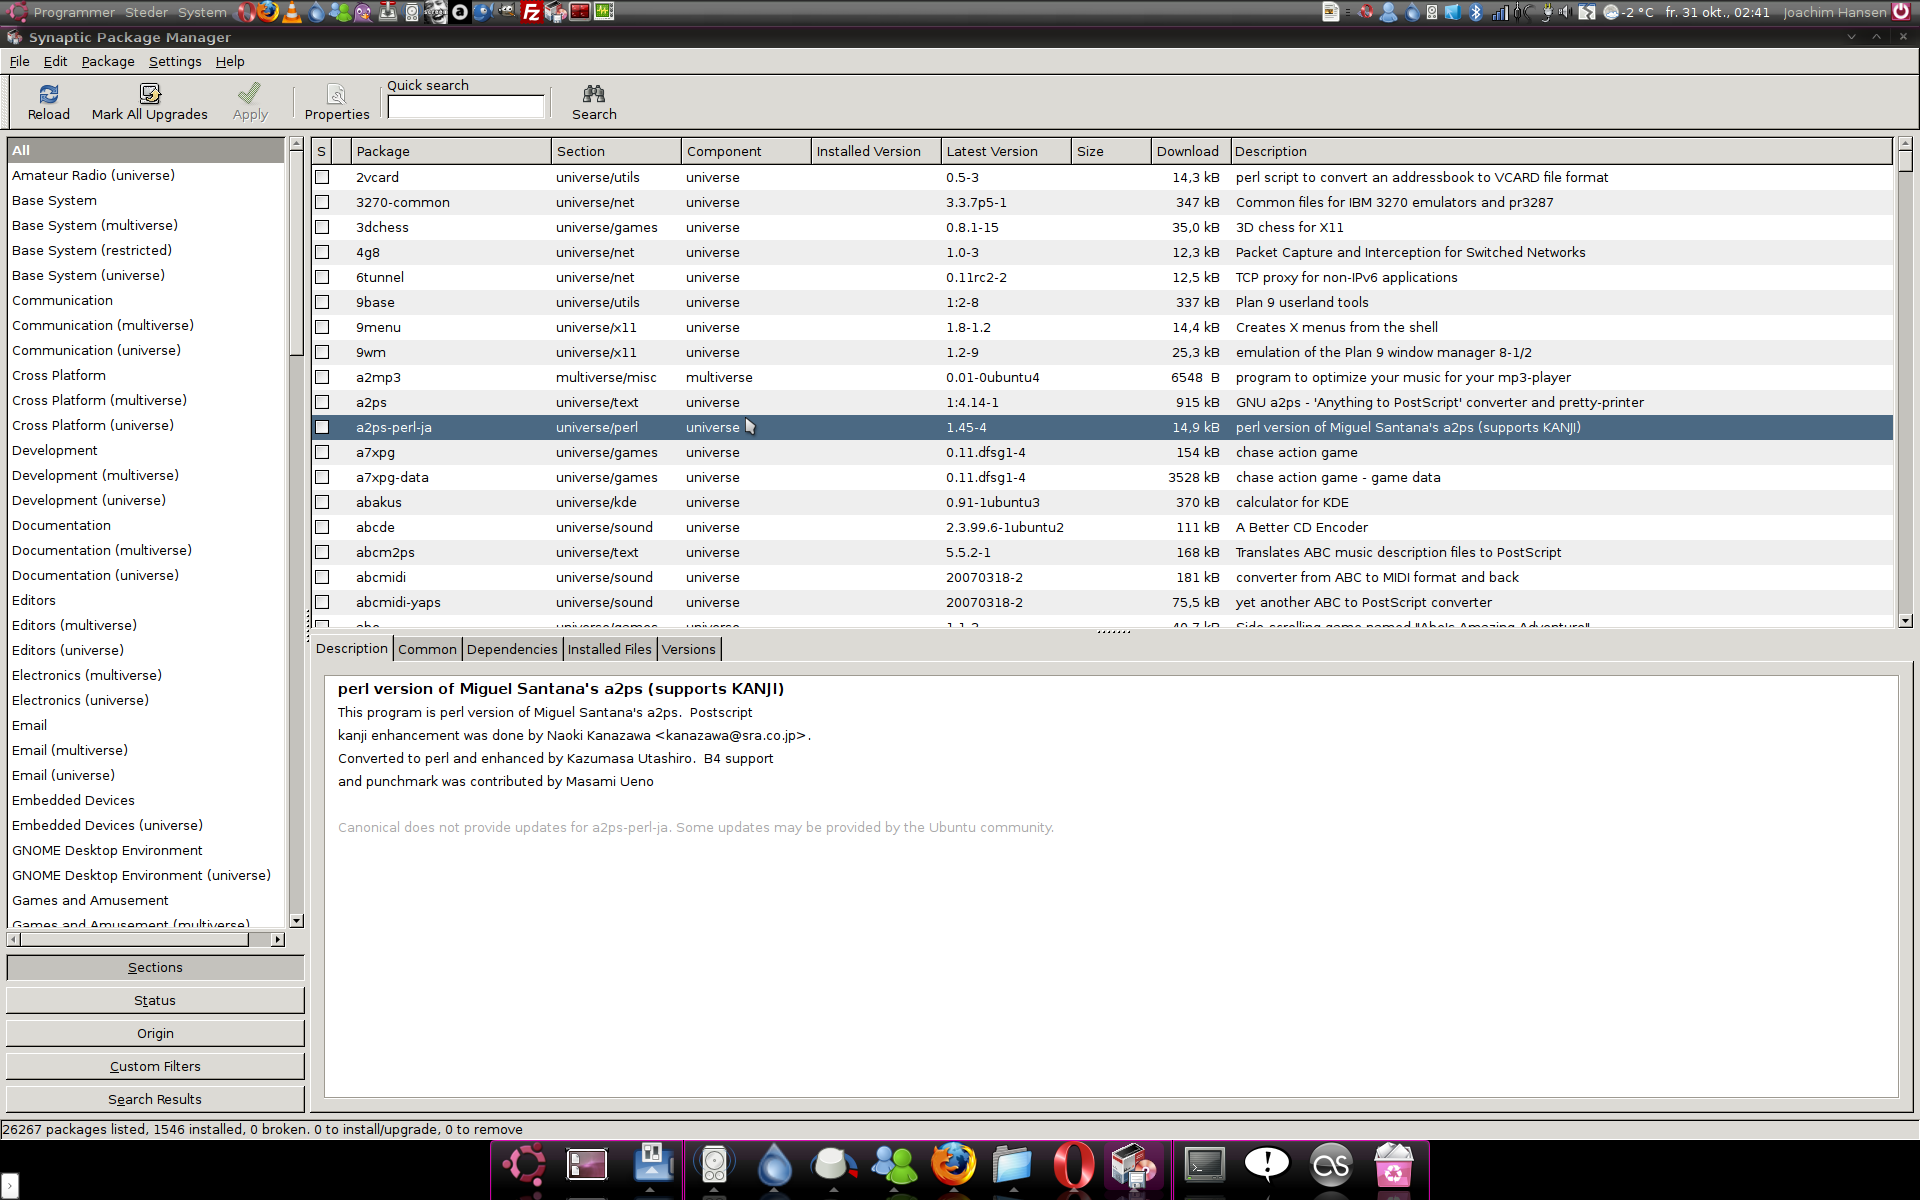The height and width of the screenshot is (1200, 1920).
Task: Open the weather applet showing -2 °C
Action: pos(1628,12)
